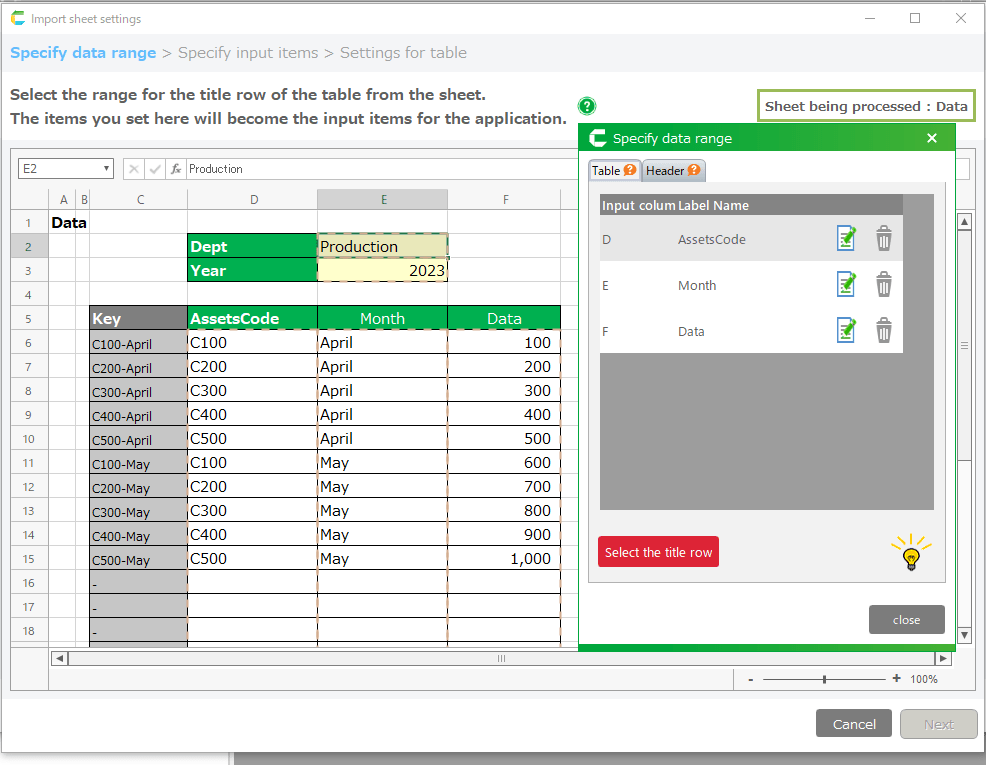Click the zoom slider handle
This screenshot has height=765, width=986.
click(824, 679)
